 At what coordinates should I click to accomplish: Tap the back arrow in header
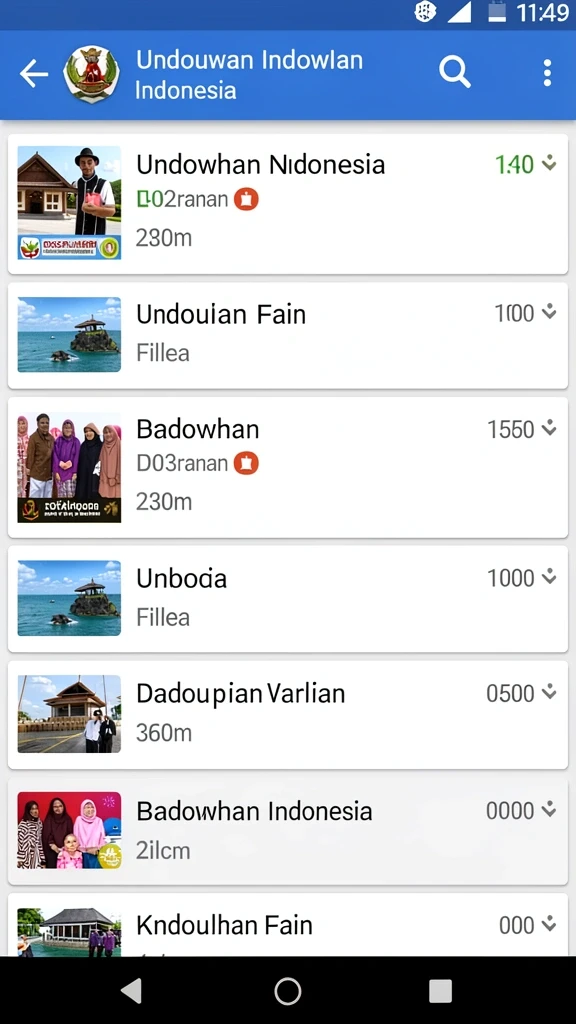pyautogui.click(x=33, y=74)
